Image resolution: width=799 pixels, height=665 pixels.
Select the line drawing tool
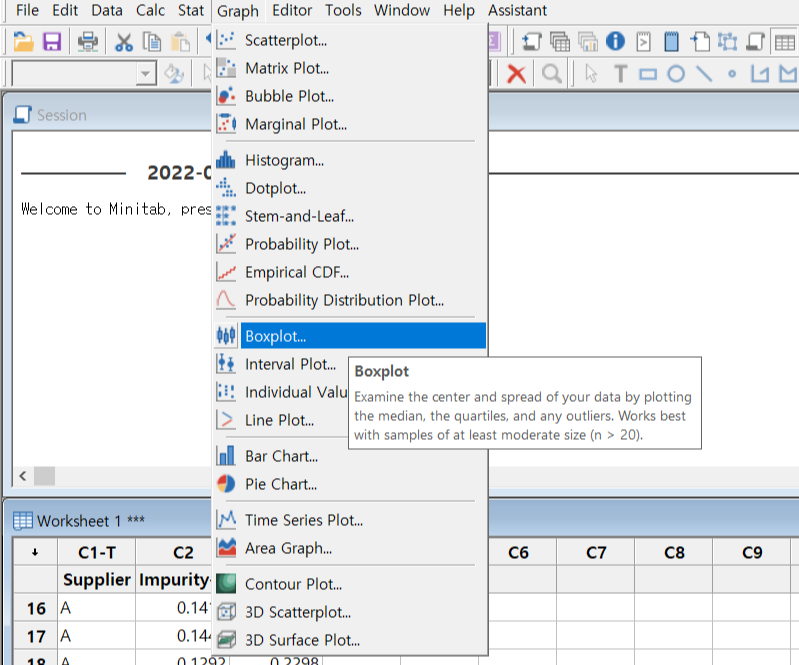(x=704, y=74)
